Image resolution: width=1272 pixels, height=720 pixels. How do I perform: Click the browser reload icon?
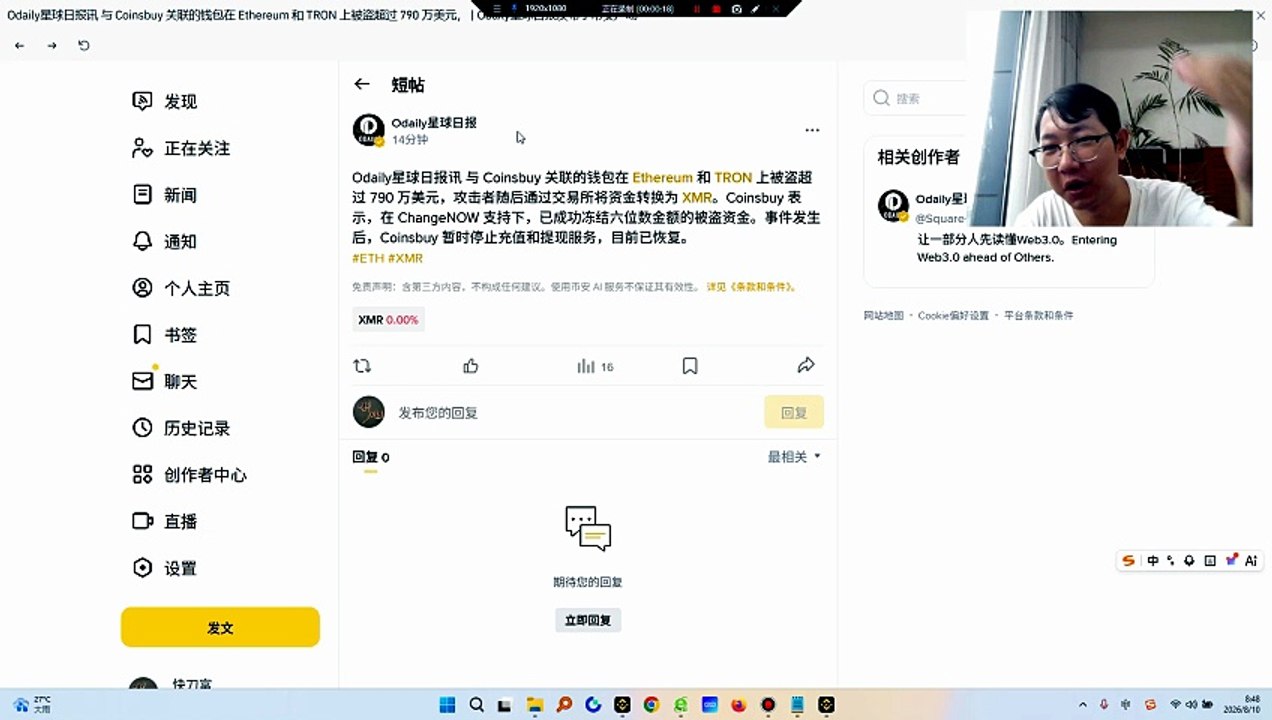(x=84, y=45)
